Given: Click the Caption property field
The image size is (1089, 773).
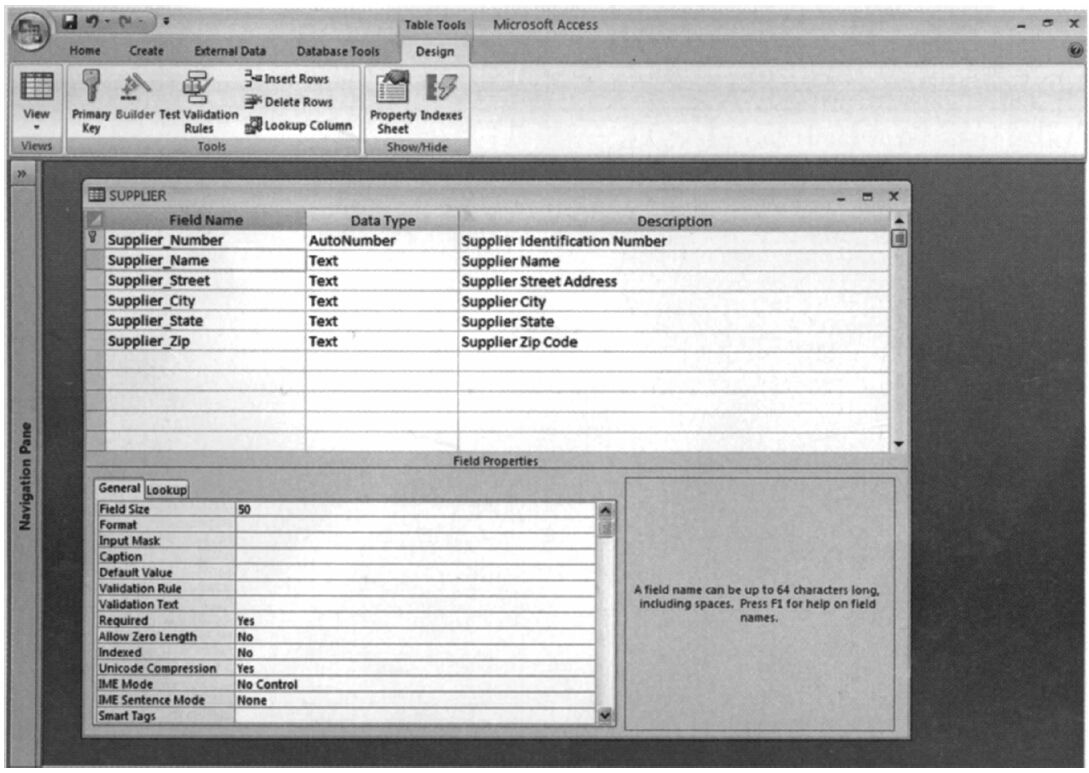Looking at the screenshot, I should (x=415, y=557).
